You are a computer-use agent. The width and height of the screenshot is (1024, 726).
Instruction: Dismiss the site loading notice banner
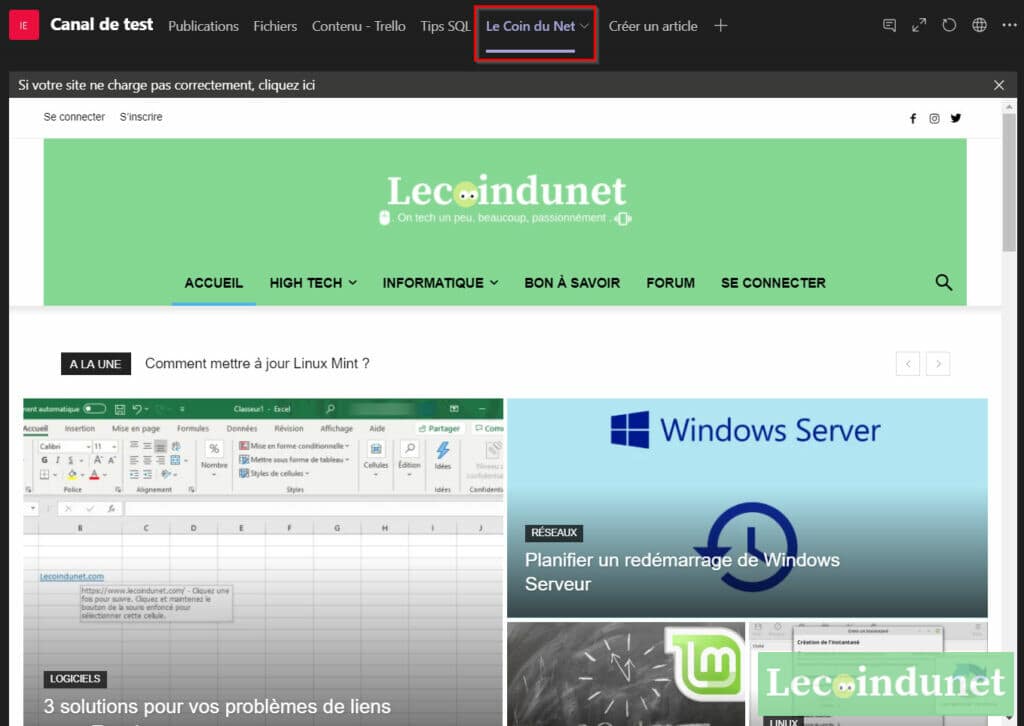[x=999, y=85]
